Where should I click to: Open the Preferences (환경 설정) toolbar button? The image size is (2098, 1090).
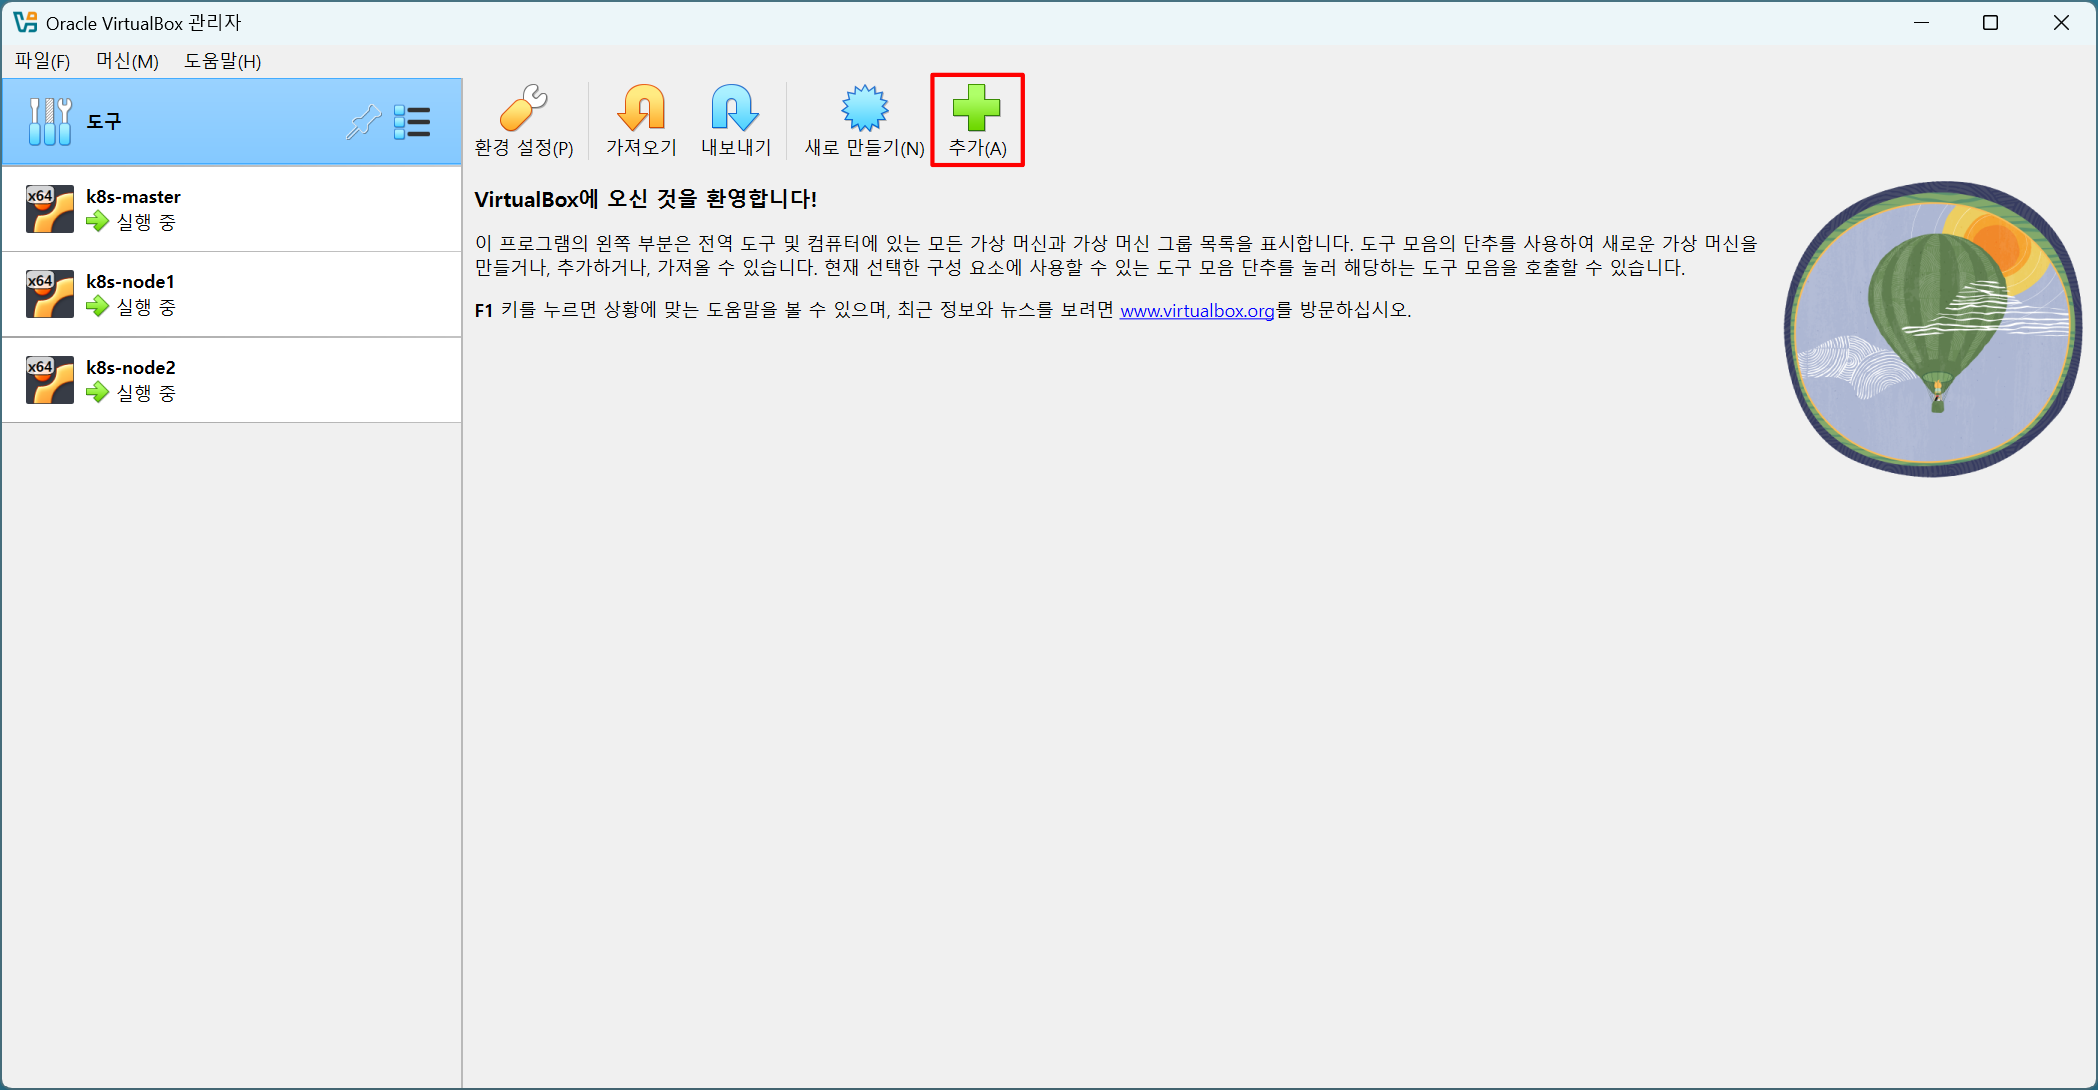pyautogui.click(x=523, y=121)
